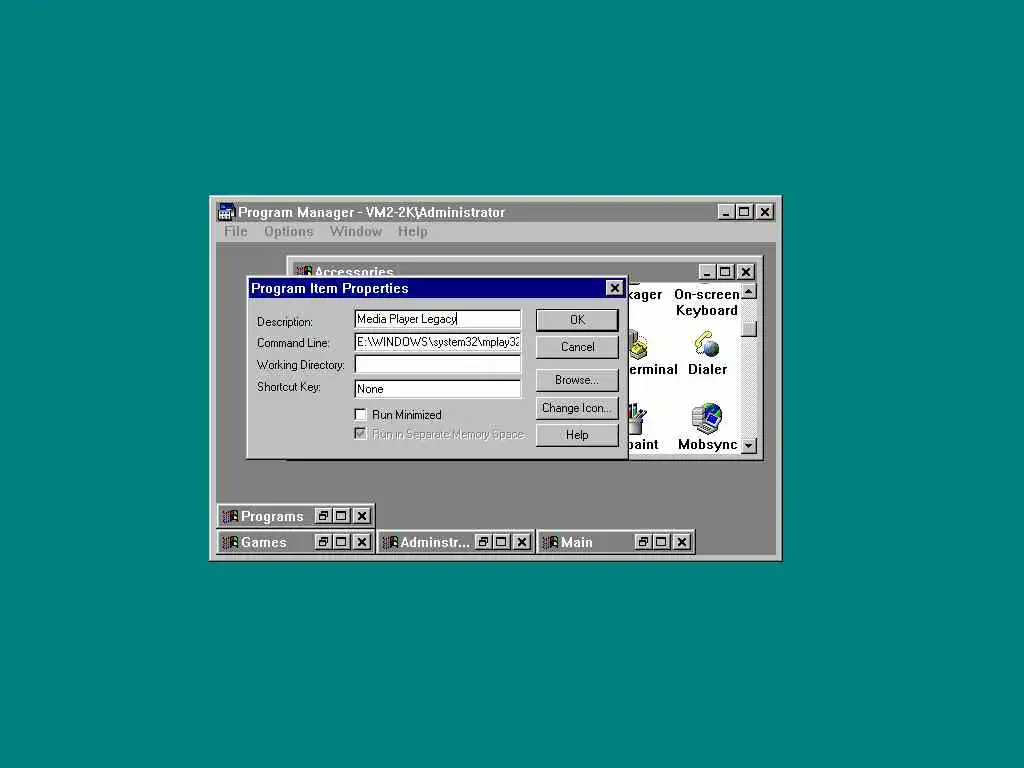Restore the Games group window
Image resolution: width=1024 pixels, height=768 pixels.
(x=323, y=542)
